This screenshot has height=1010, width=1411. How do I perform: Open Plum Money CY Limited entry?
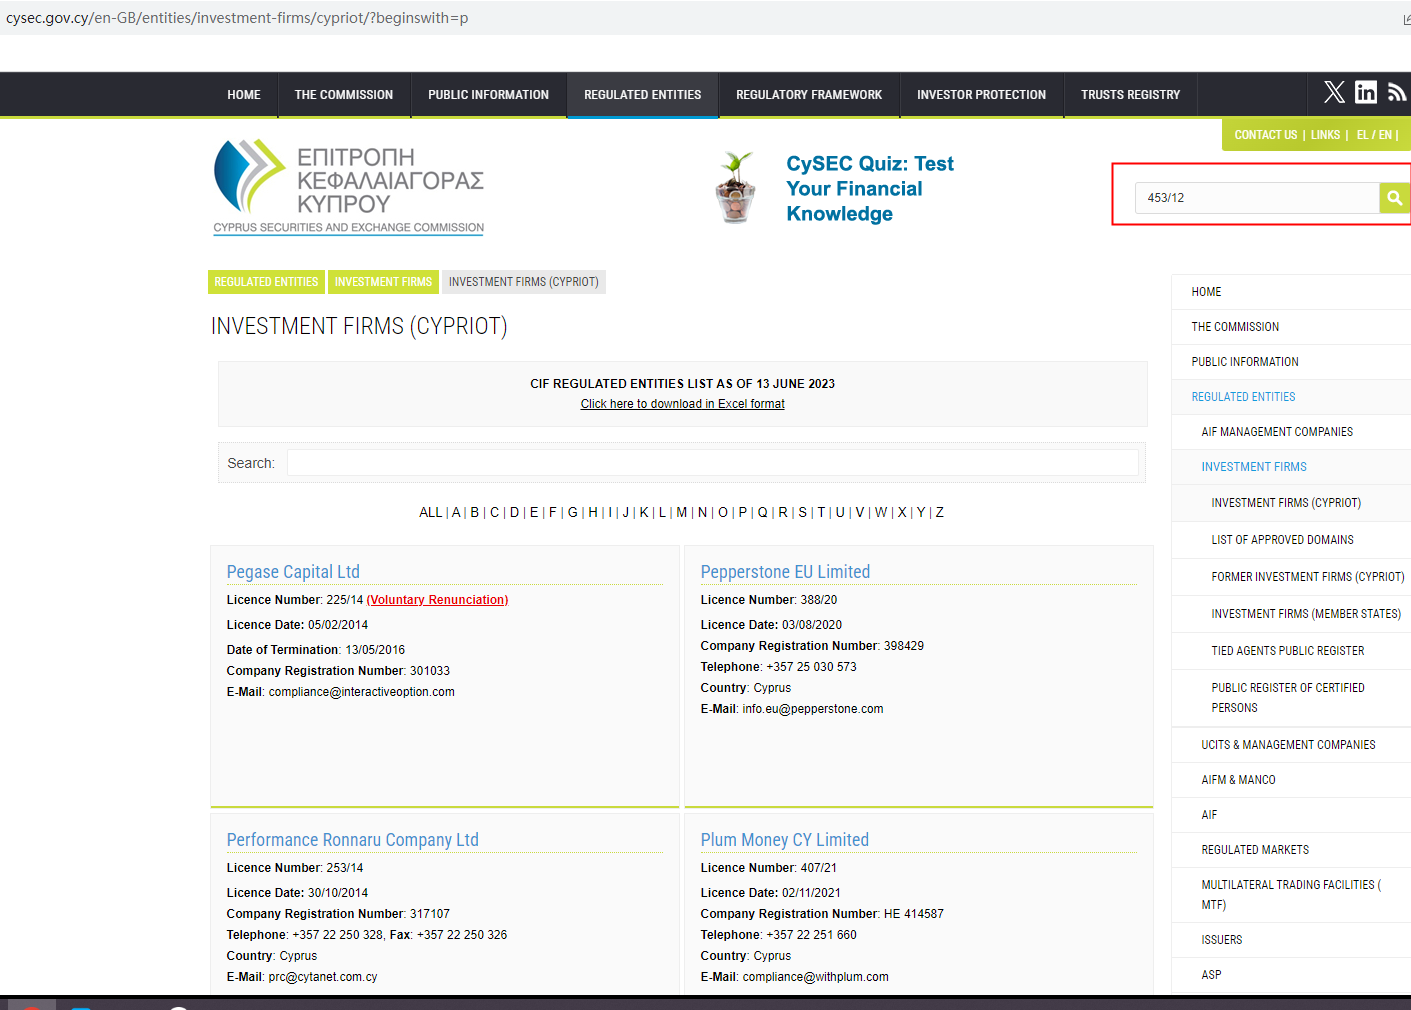point(784,840)
